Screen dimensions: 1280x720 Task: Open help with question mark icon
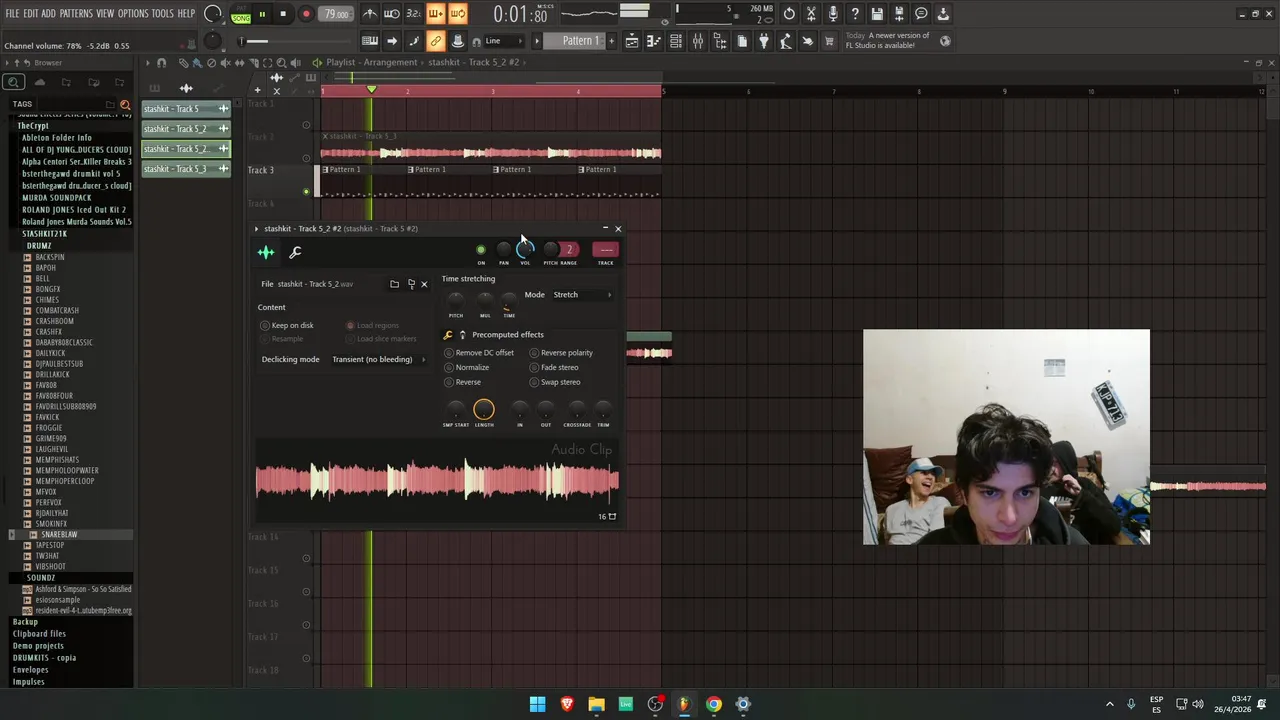tap(855, 14)
